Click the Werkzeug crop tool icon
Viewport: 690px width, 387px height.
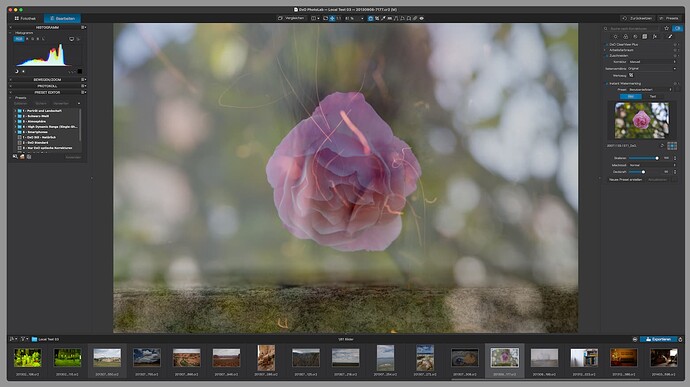pyautogui.click(x=631, y=75)
